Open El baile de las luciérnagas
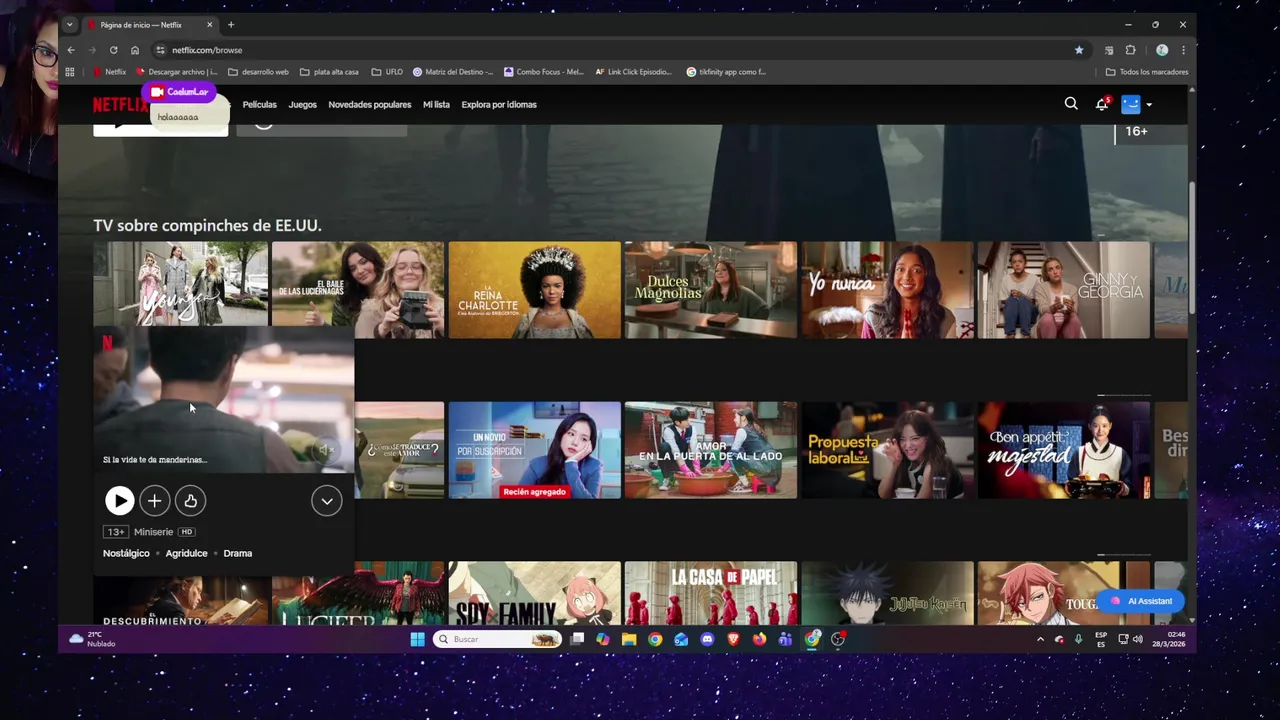Image resolution: width=1280 pixels, height=720 pixels. [358, 290]
